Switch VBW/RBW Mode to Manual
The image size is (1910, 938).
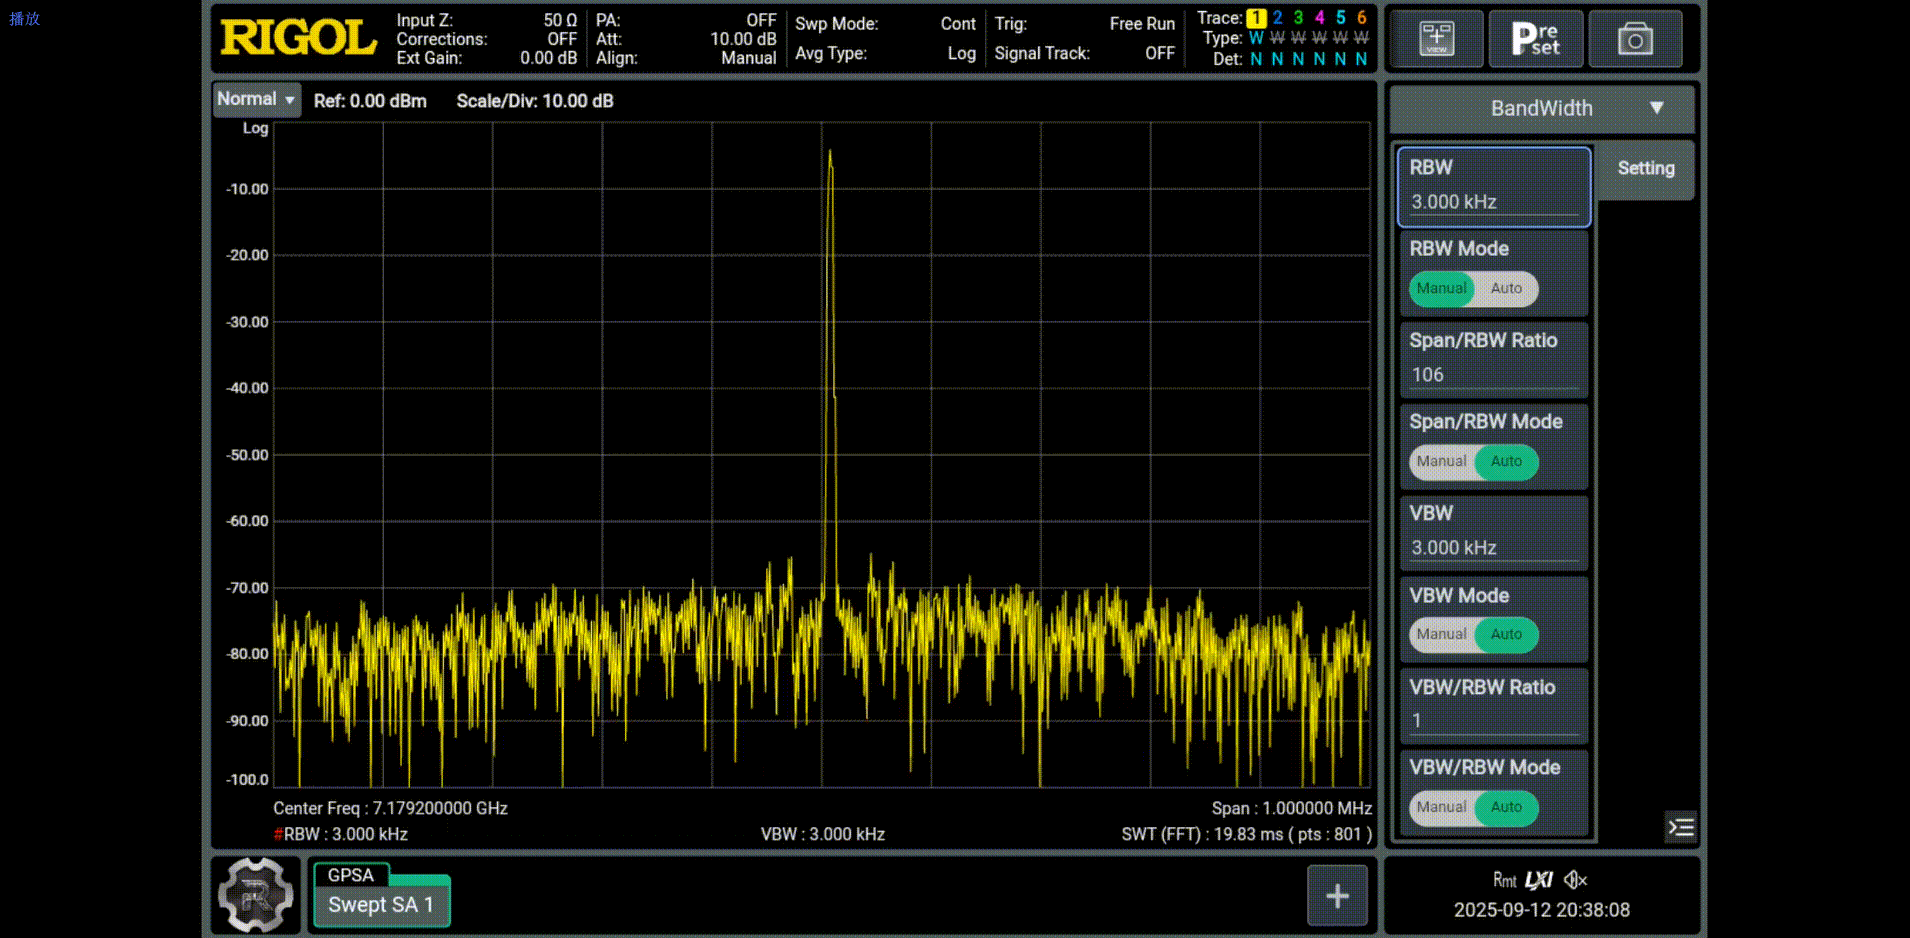coord(1441,808)
